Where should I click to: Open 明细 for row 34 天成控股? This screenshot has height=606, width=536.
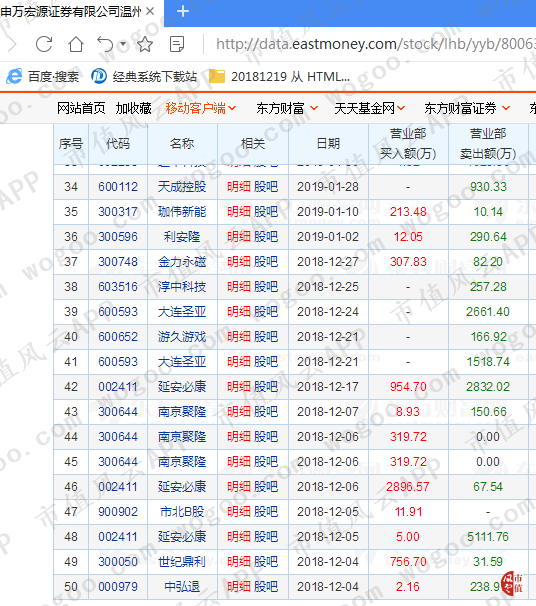click(x=238, y=187)
